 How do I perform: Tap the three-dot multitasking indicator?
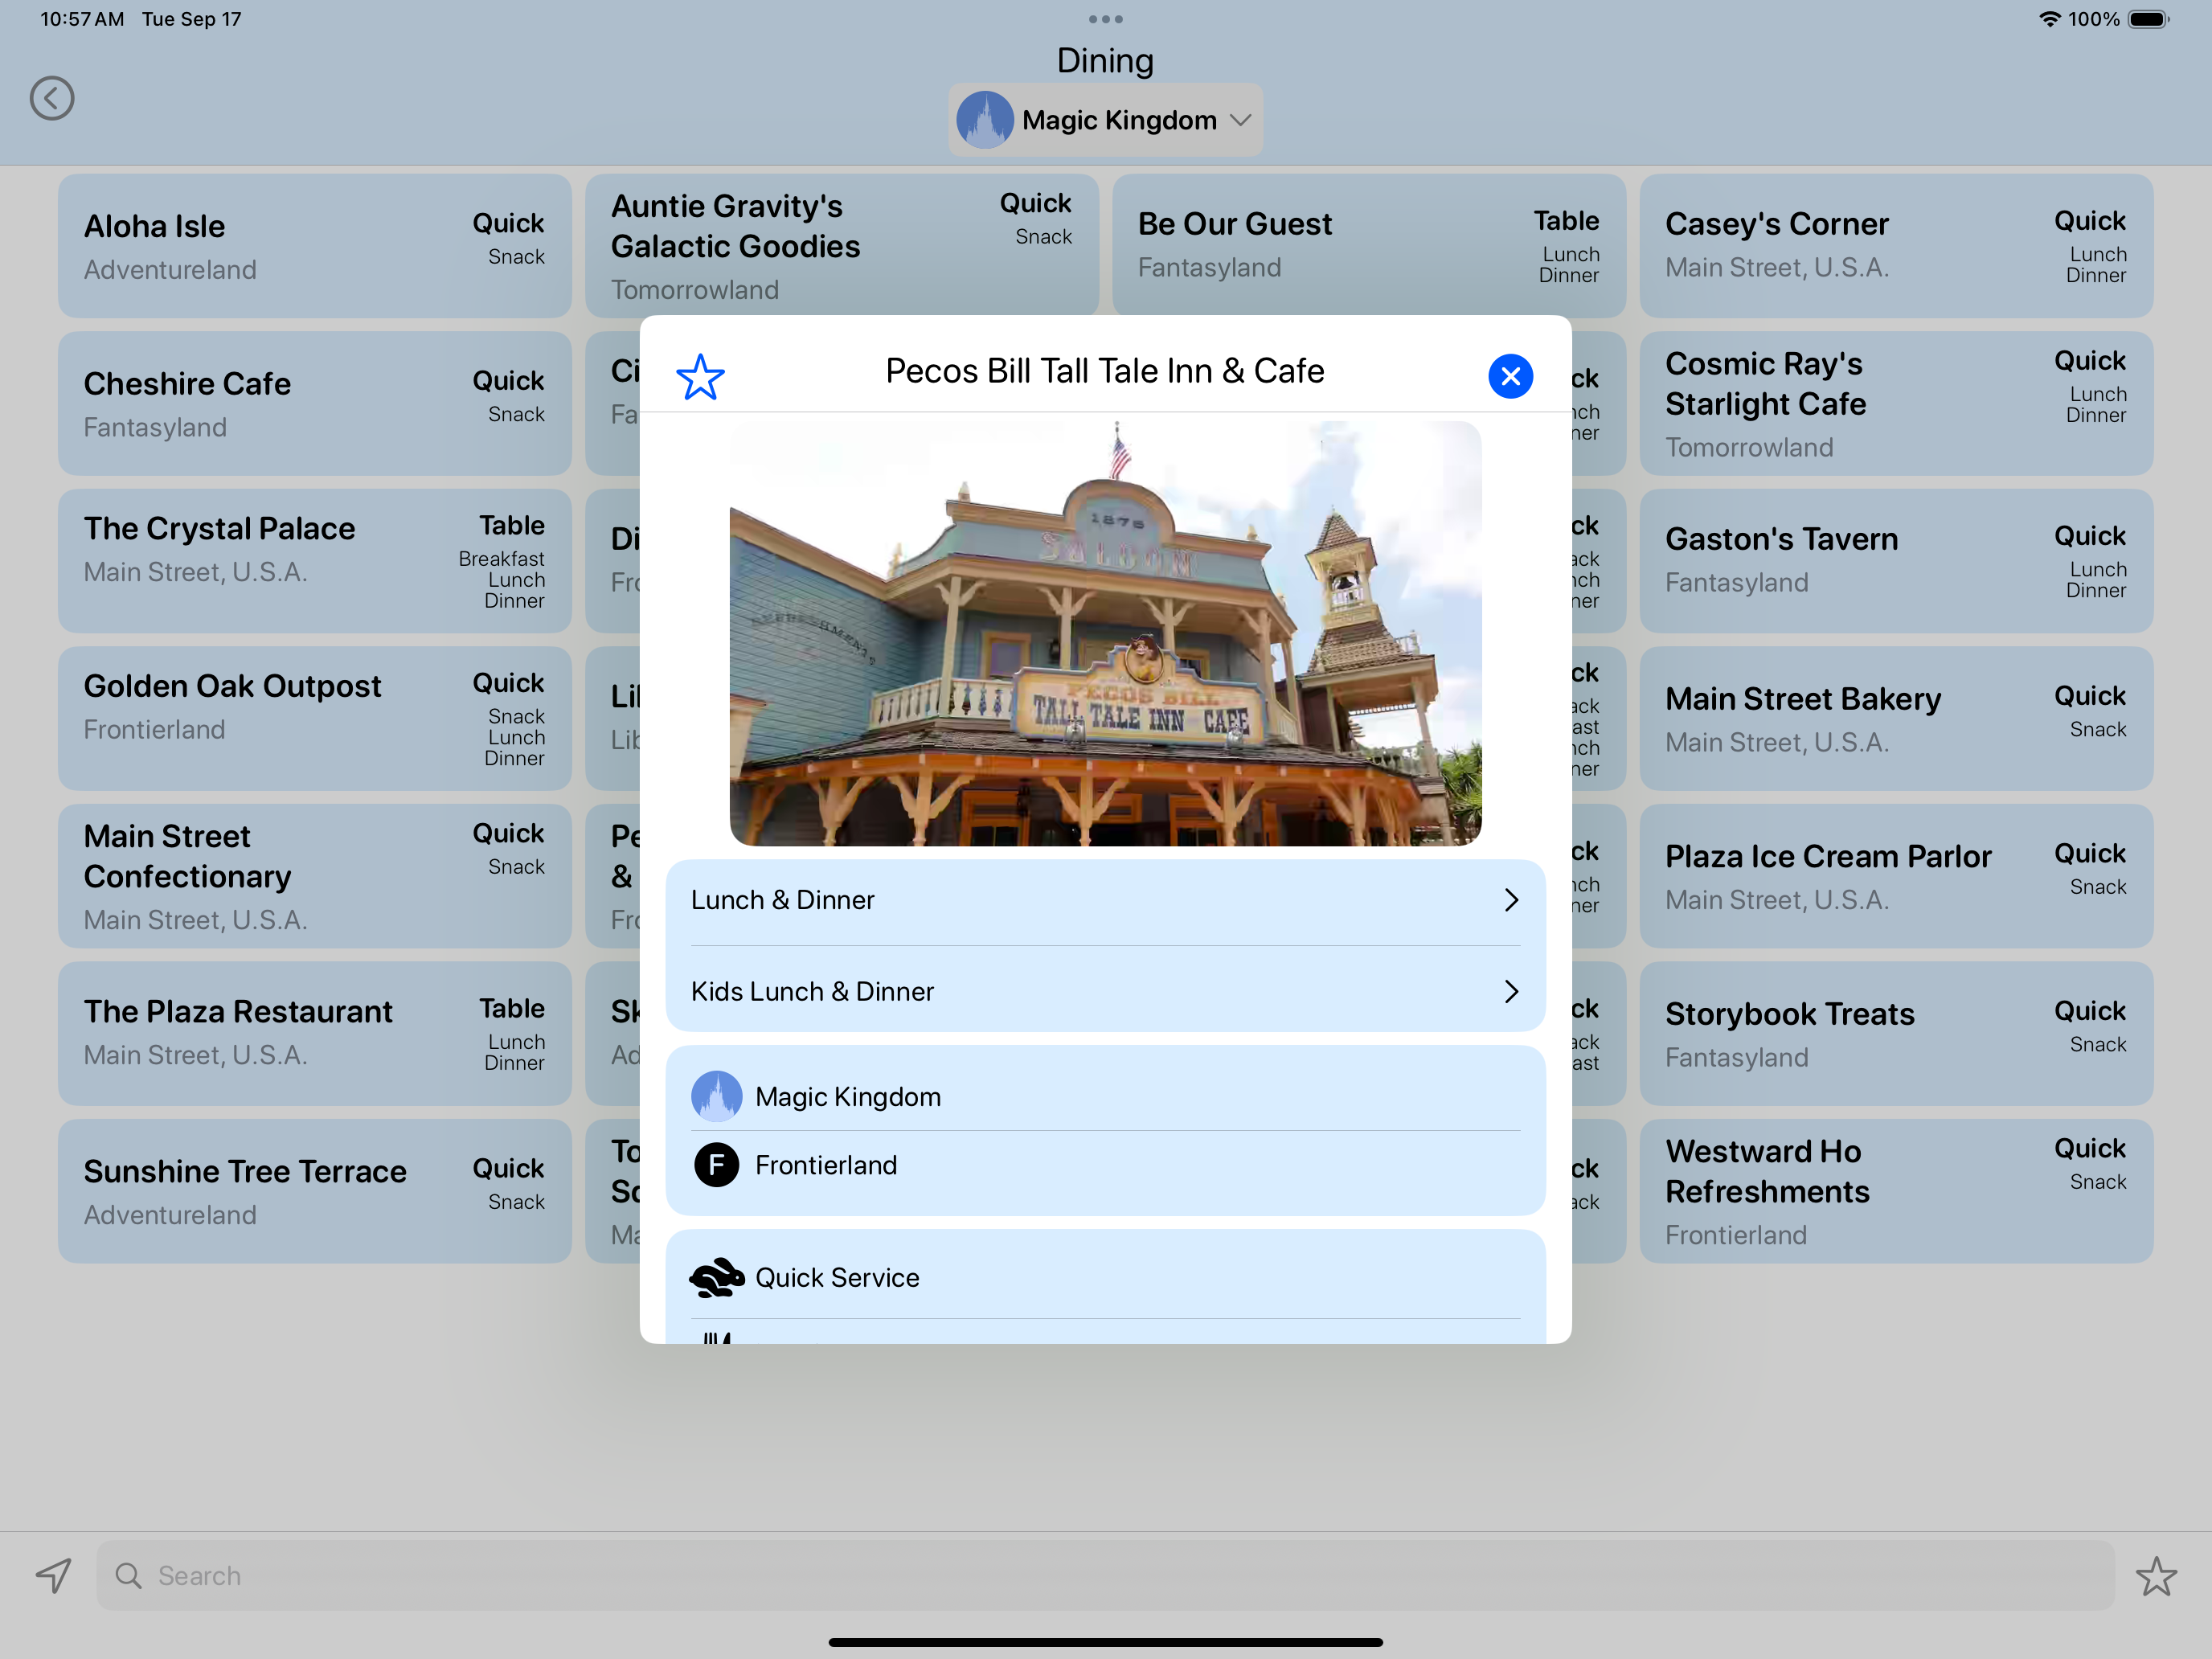tap(1105, 19)
